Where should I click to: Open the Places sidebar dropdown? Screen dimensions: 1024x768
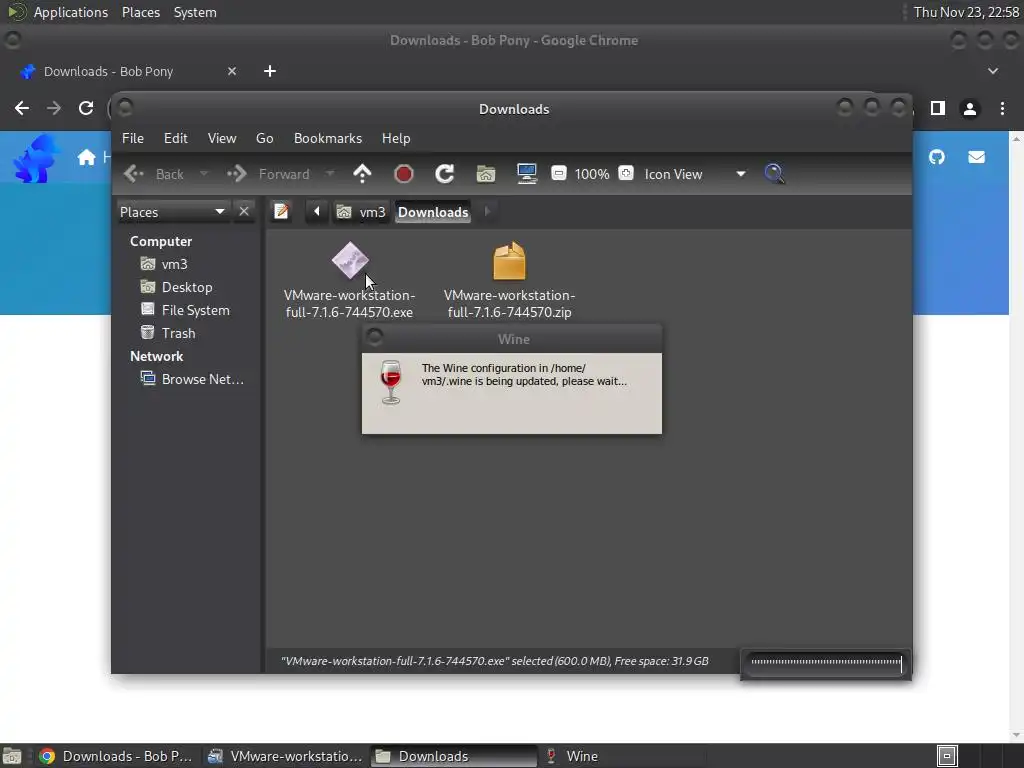coord(172,212)
